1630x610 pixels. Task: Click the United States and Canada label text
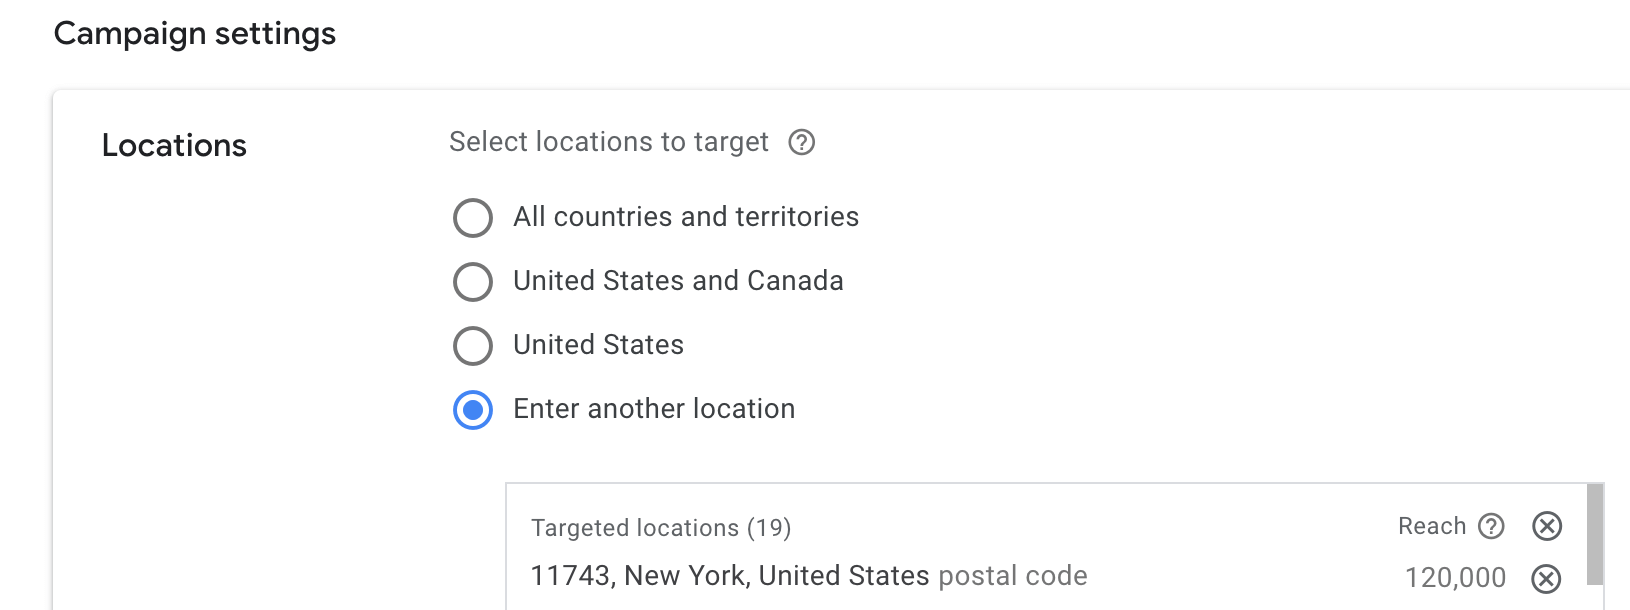[x=678, y=281]
